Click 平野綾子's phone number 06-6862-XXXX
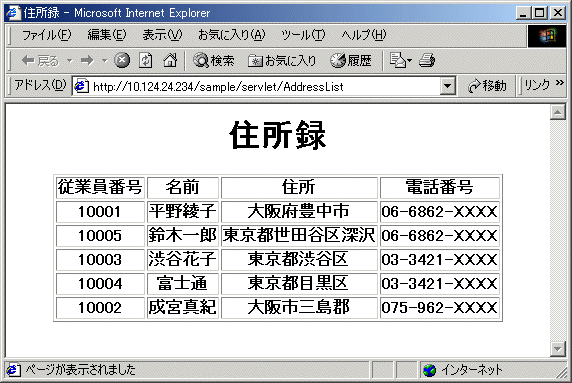This screenshot has width=572, height=383. [439, 212]
